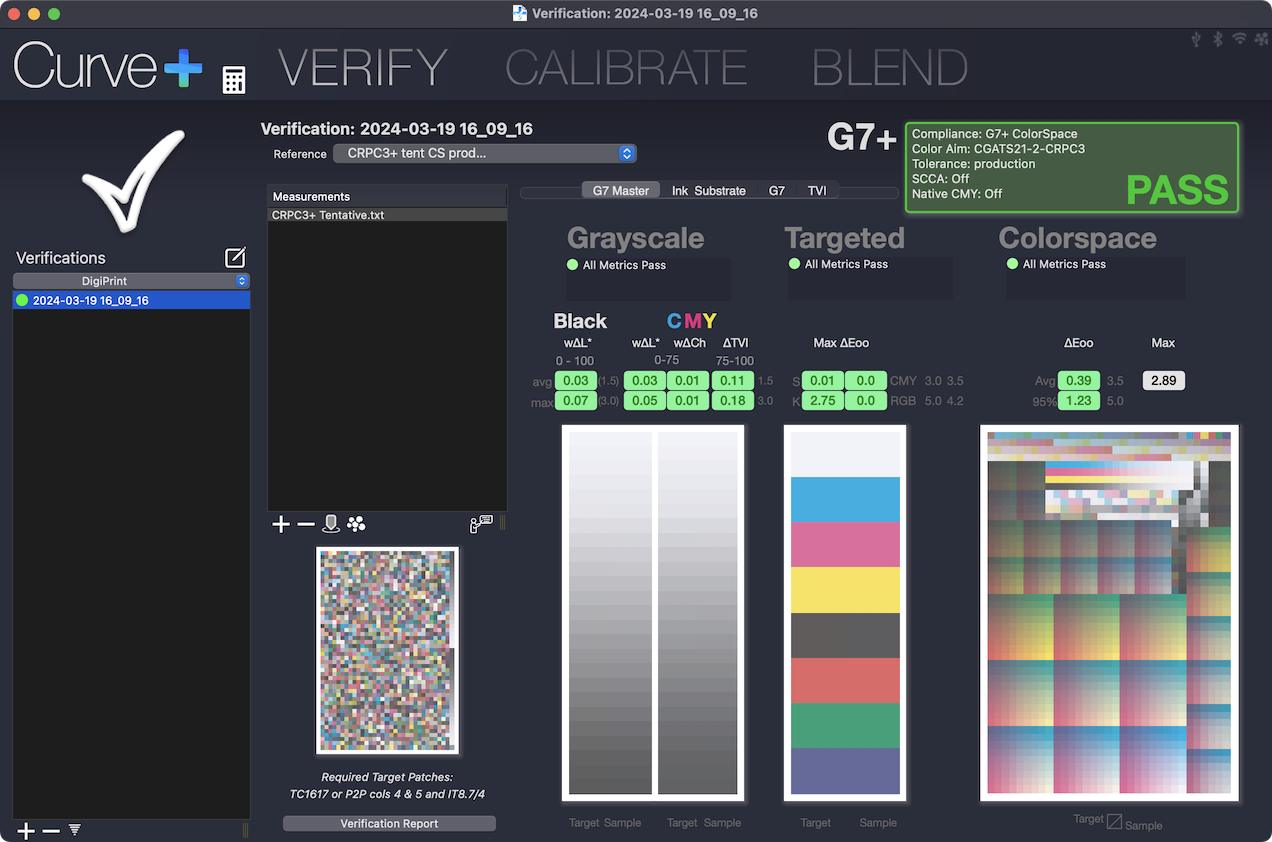1272x842 pixels.
Task: Click the Verification Report button
Action: [389, 824]
